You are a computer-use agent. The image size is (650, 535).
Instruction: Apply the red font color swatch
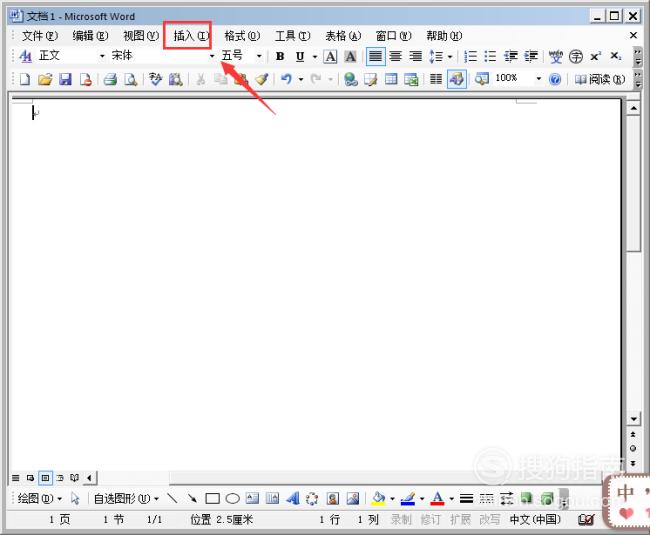click(438, 498)
